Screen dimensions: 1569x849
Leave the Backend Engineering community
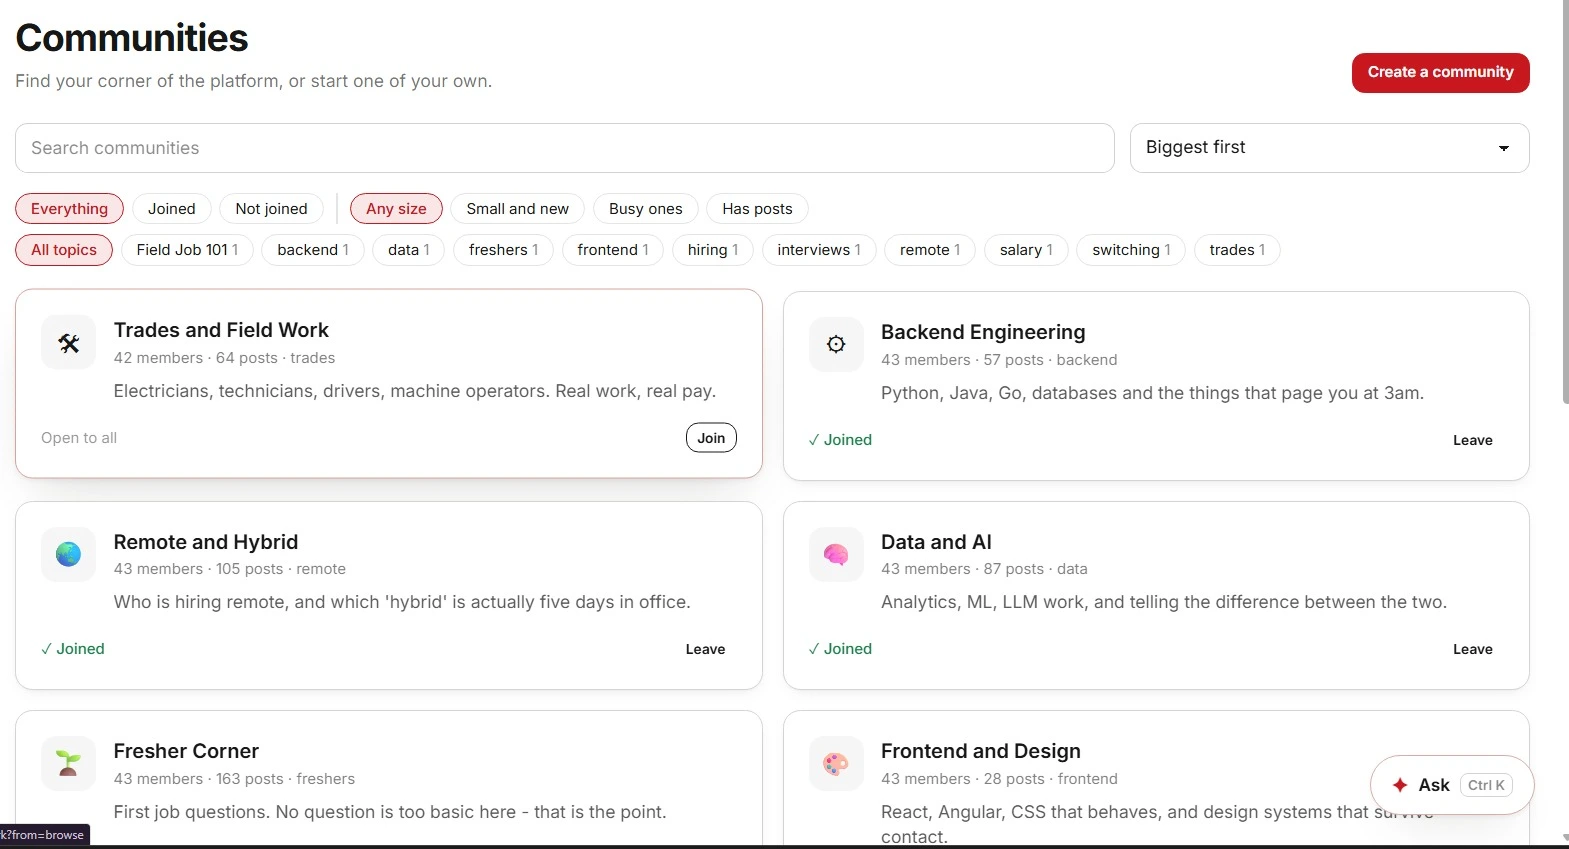click(1472, 440)
